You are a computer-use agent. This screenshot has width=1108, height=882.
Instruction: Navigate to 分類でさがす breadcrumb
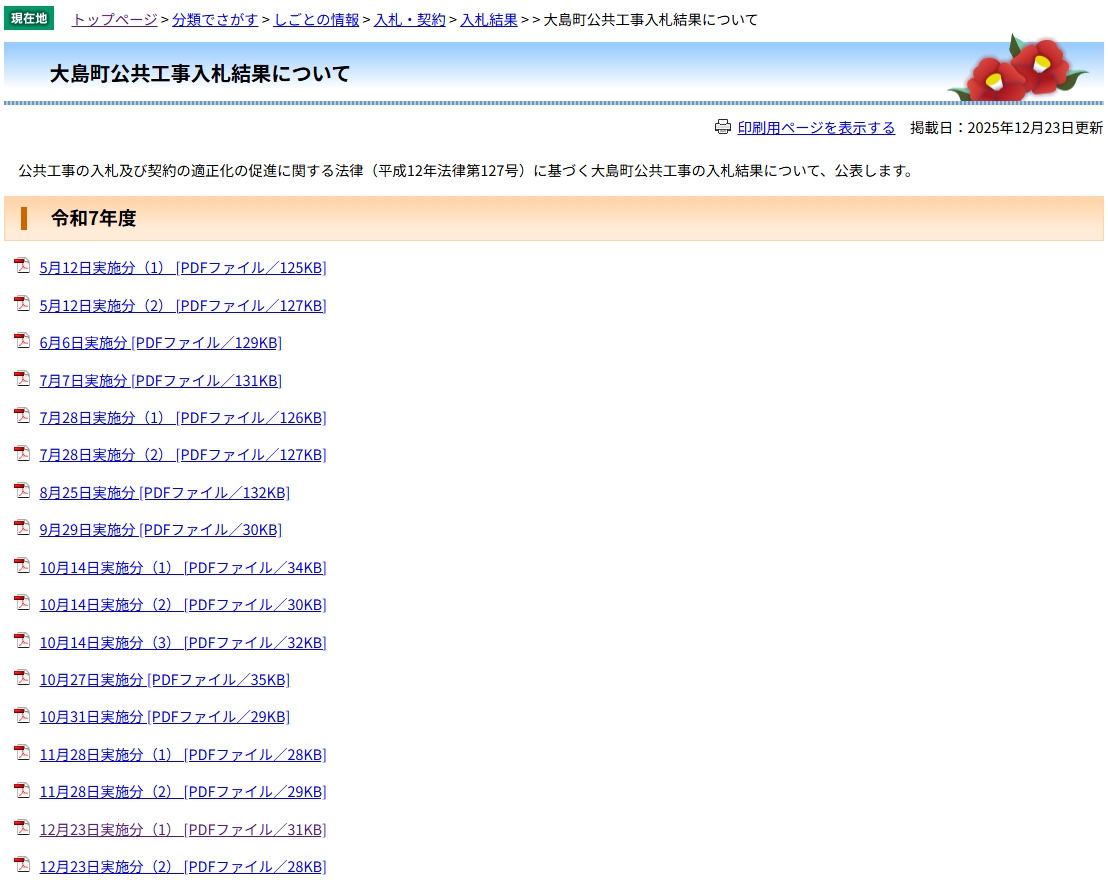[x=215, y=20]
